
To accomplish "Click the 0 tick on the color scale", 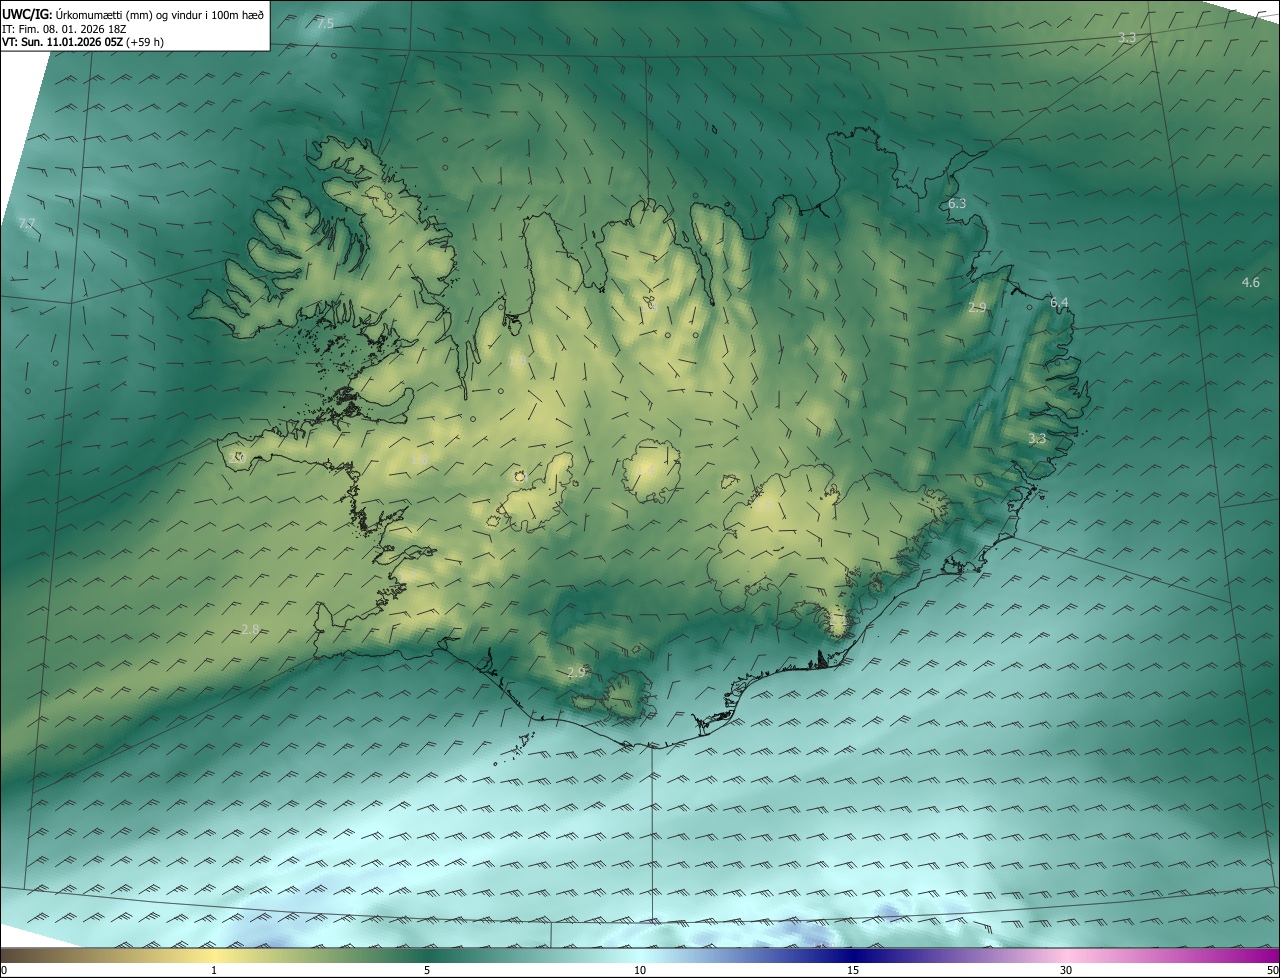I will [x=4, y=970].
